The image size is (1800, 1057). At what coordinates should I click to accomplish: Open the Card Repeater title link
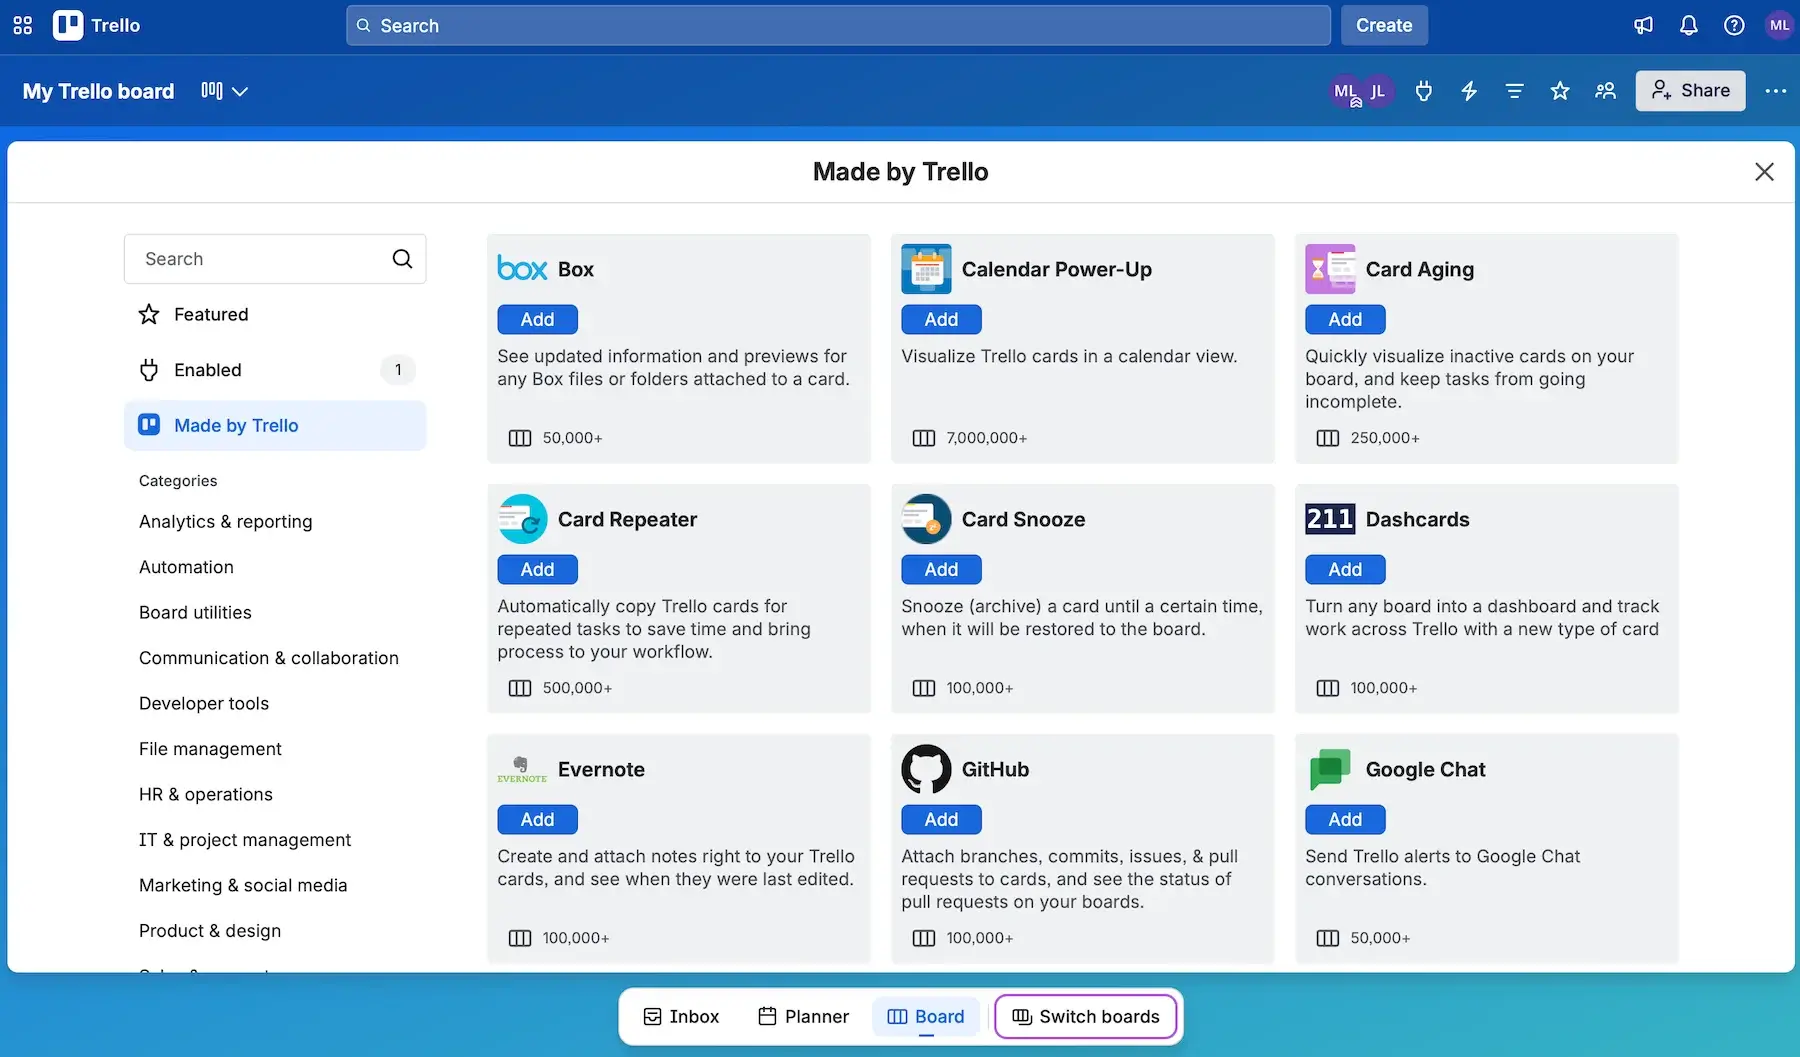click(x=627, y=519)
